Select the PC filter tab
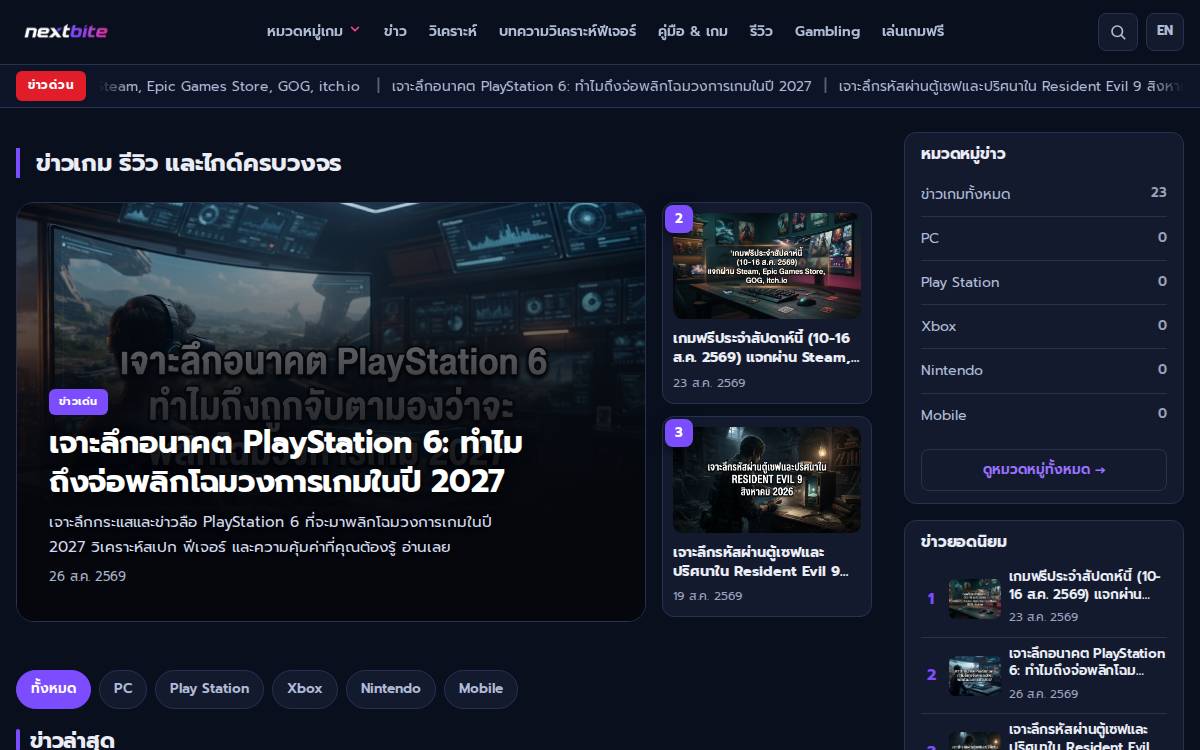Screen dimensions: 1200x750 tap(123, 689)
